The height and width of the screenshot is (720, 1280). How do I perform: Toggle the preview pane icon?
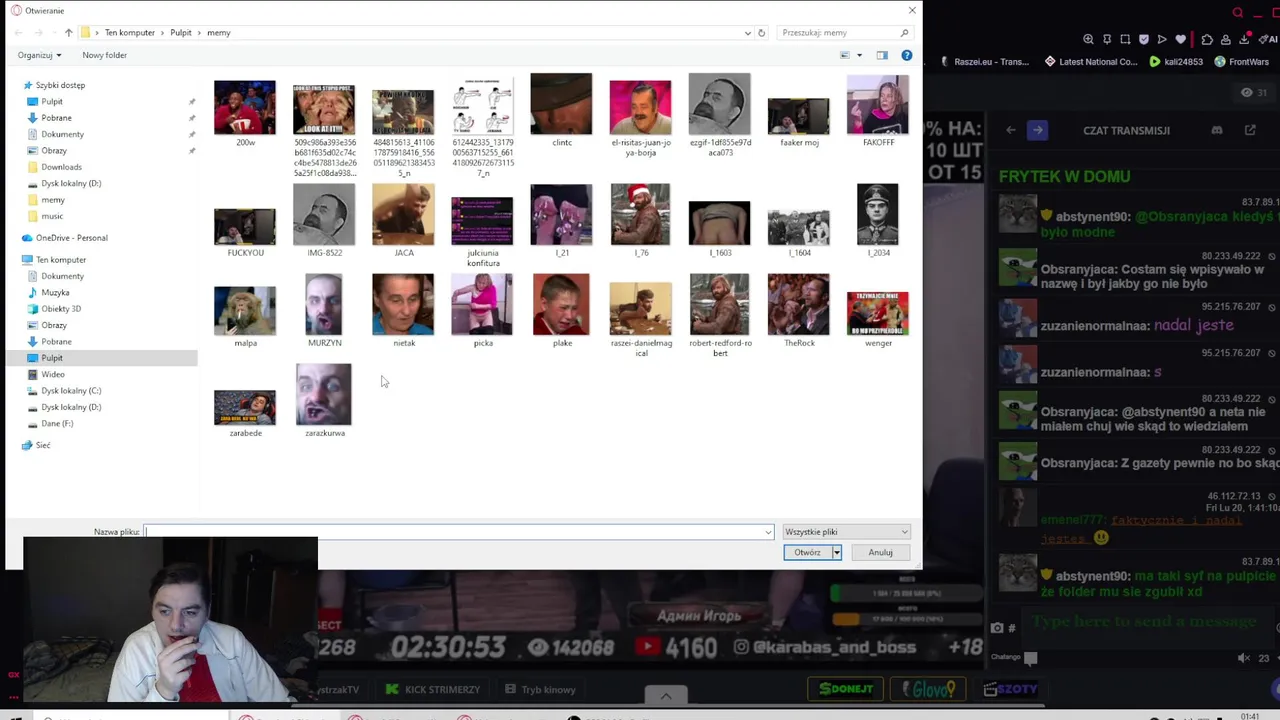pos(882,55)
